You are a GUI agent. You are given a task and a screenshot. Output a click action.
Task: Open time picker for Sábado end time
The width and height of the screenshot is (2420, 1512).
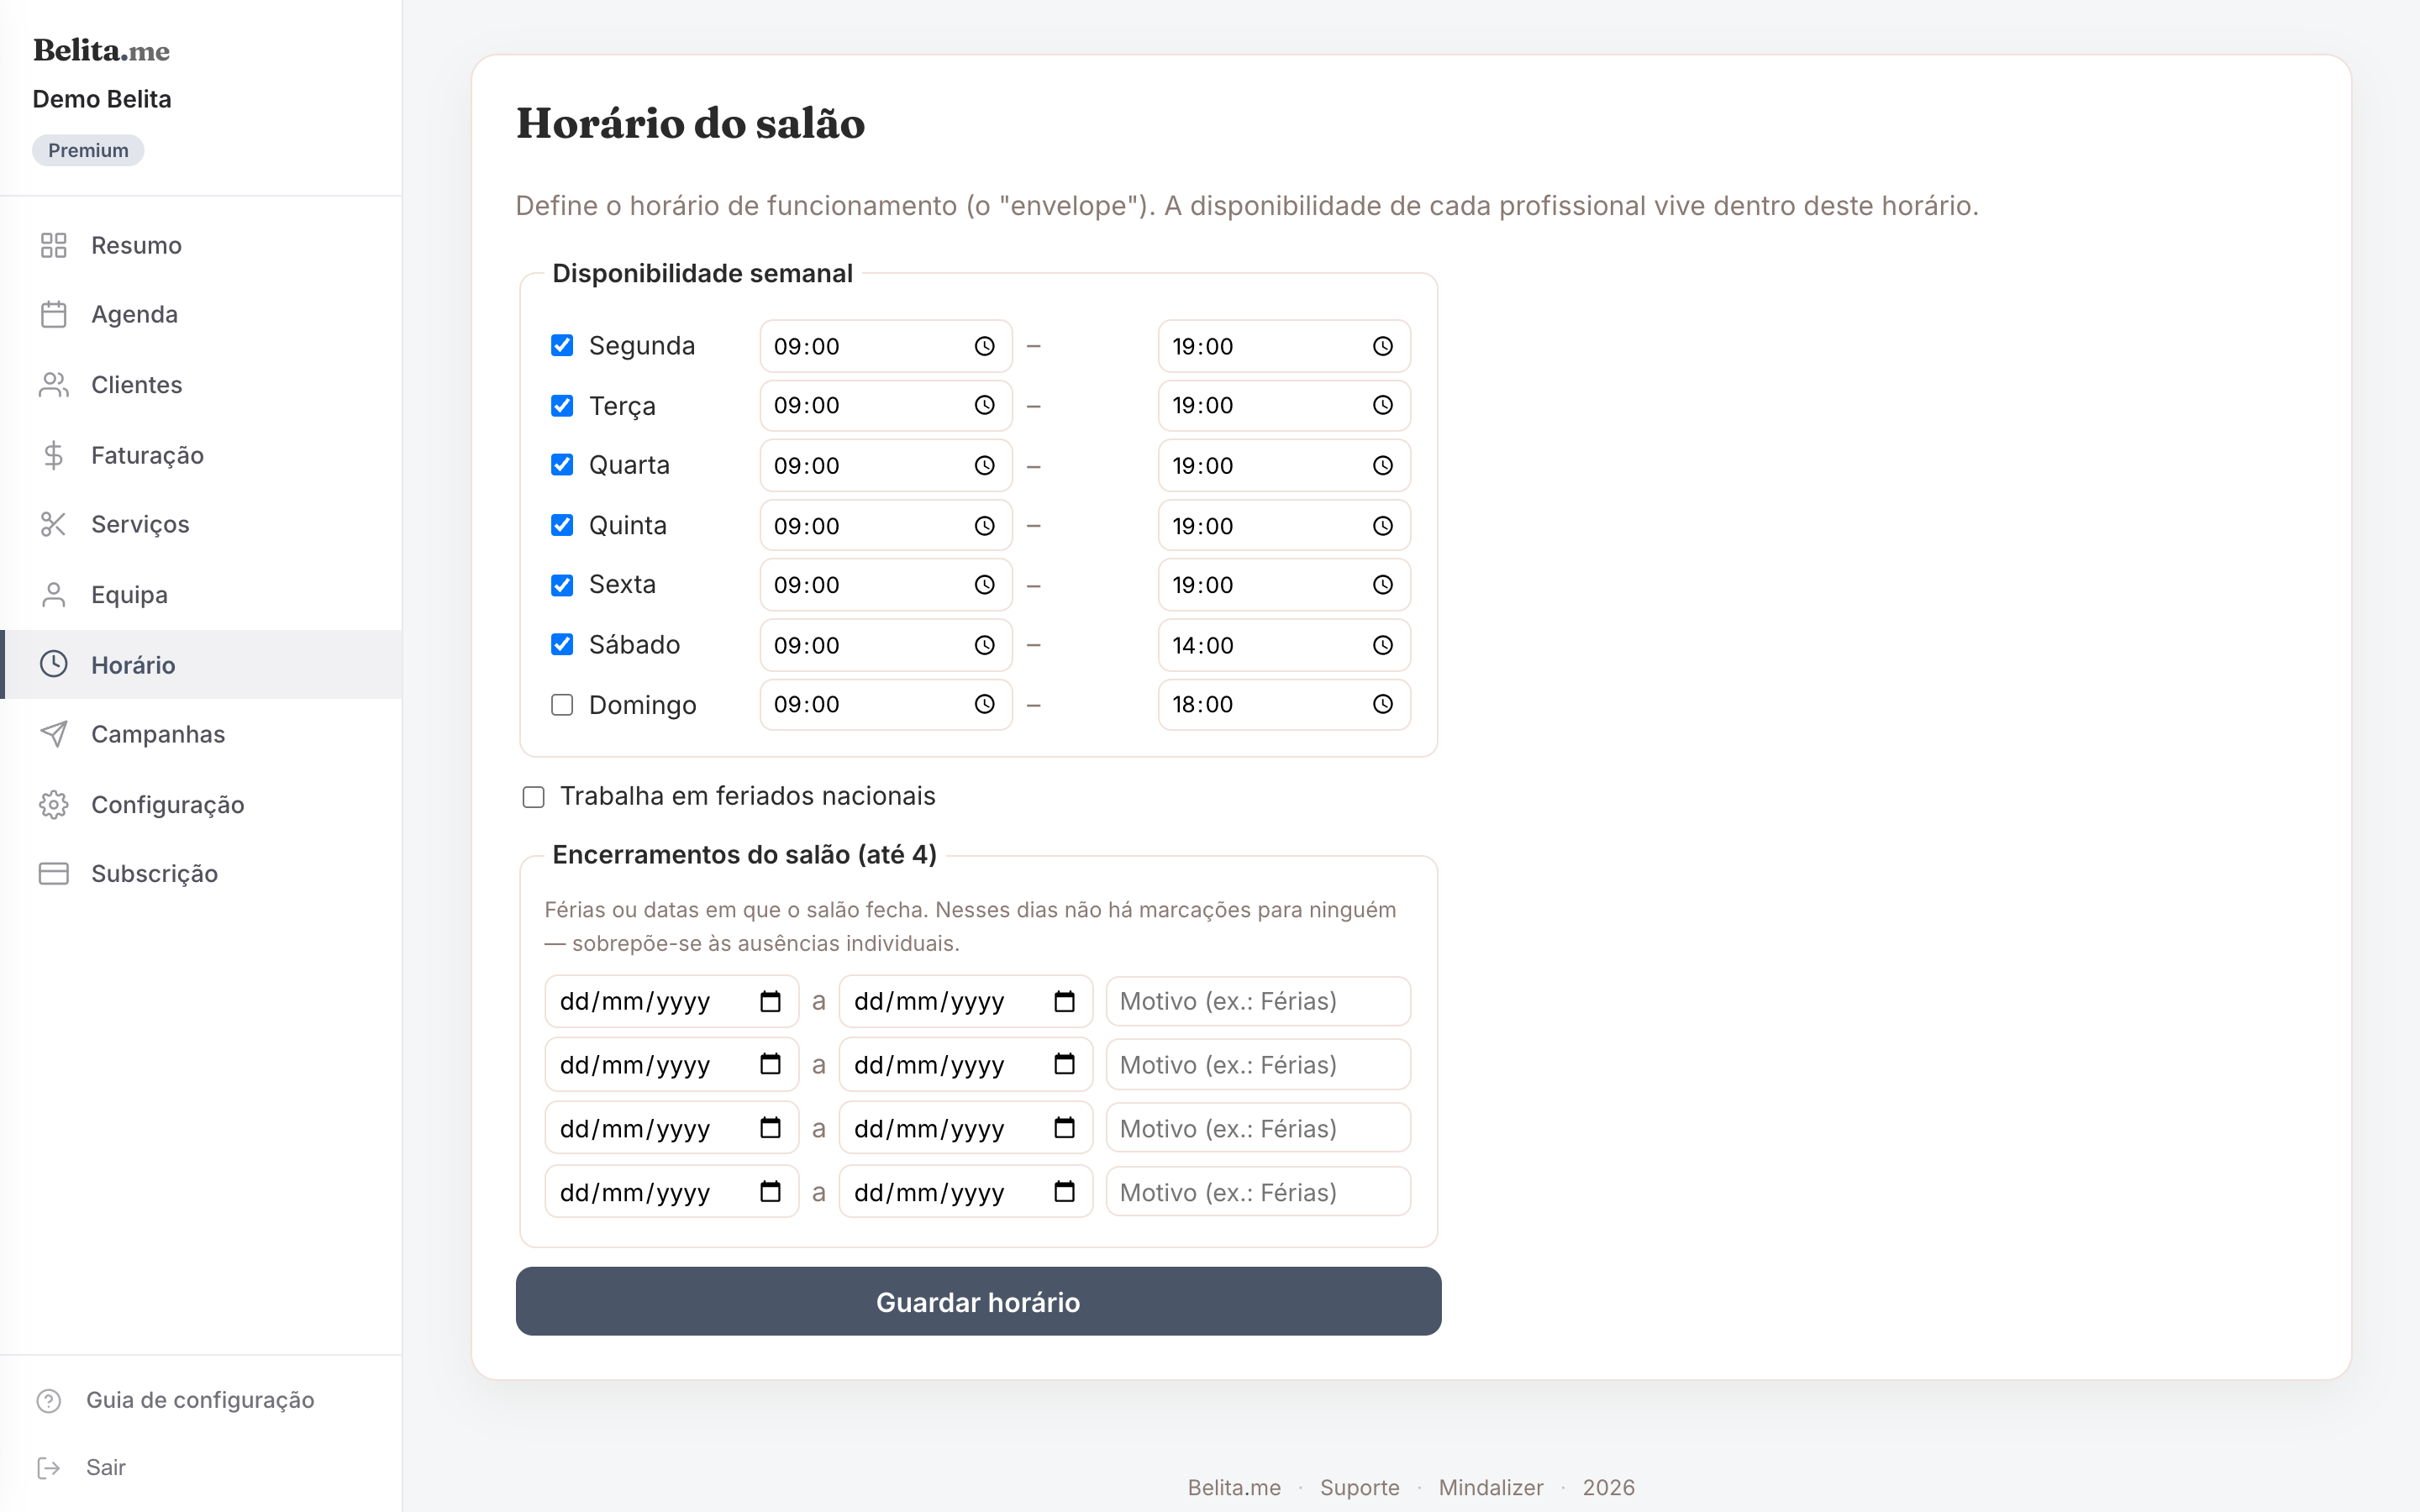[x=1382, y=645]
